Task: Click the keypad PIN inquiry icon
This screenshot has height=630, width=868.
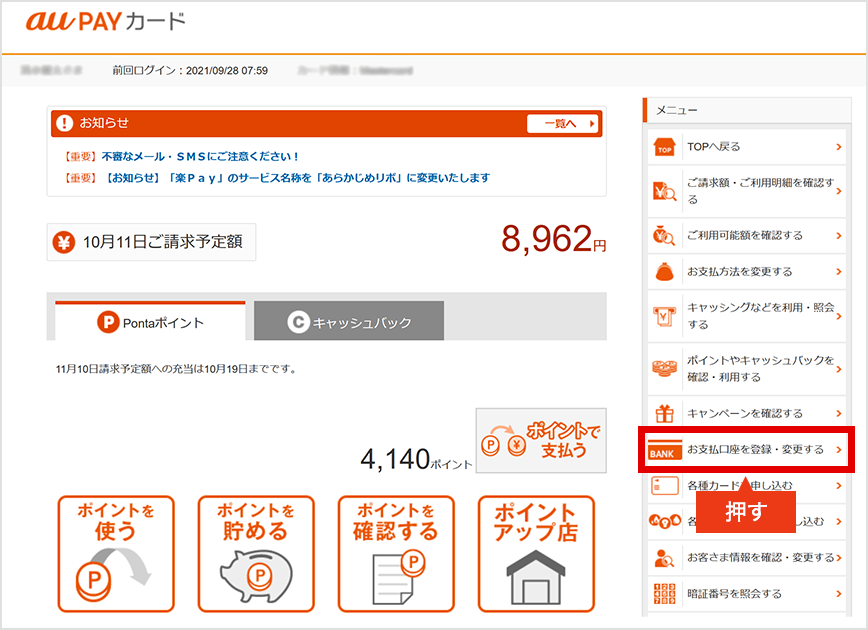Action: [664, 593]
